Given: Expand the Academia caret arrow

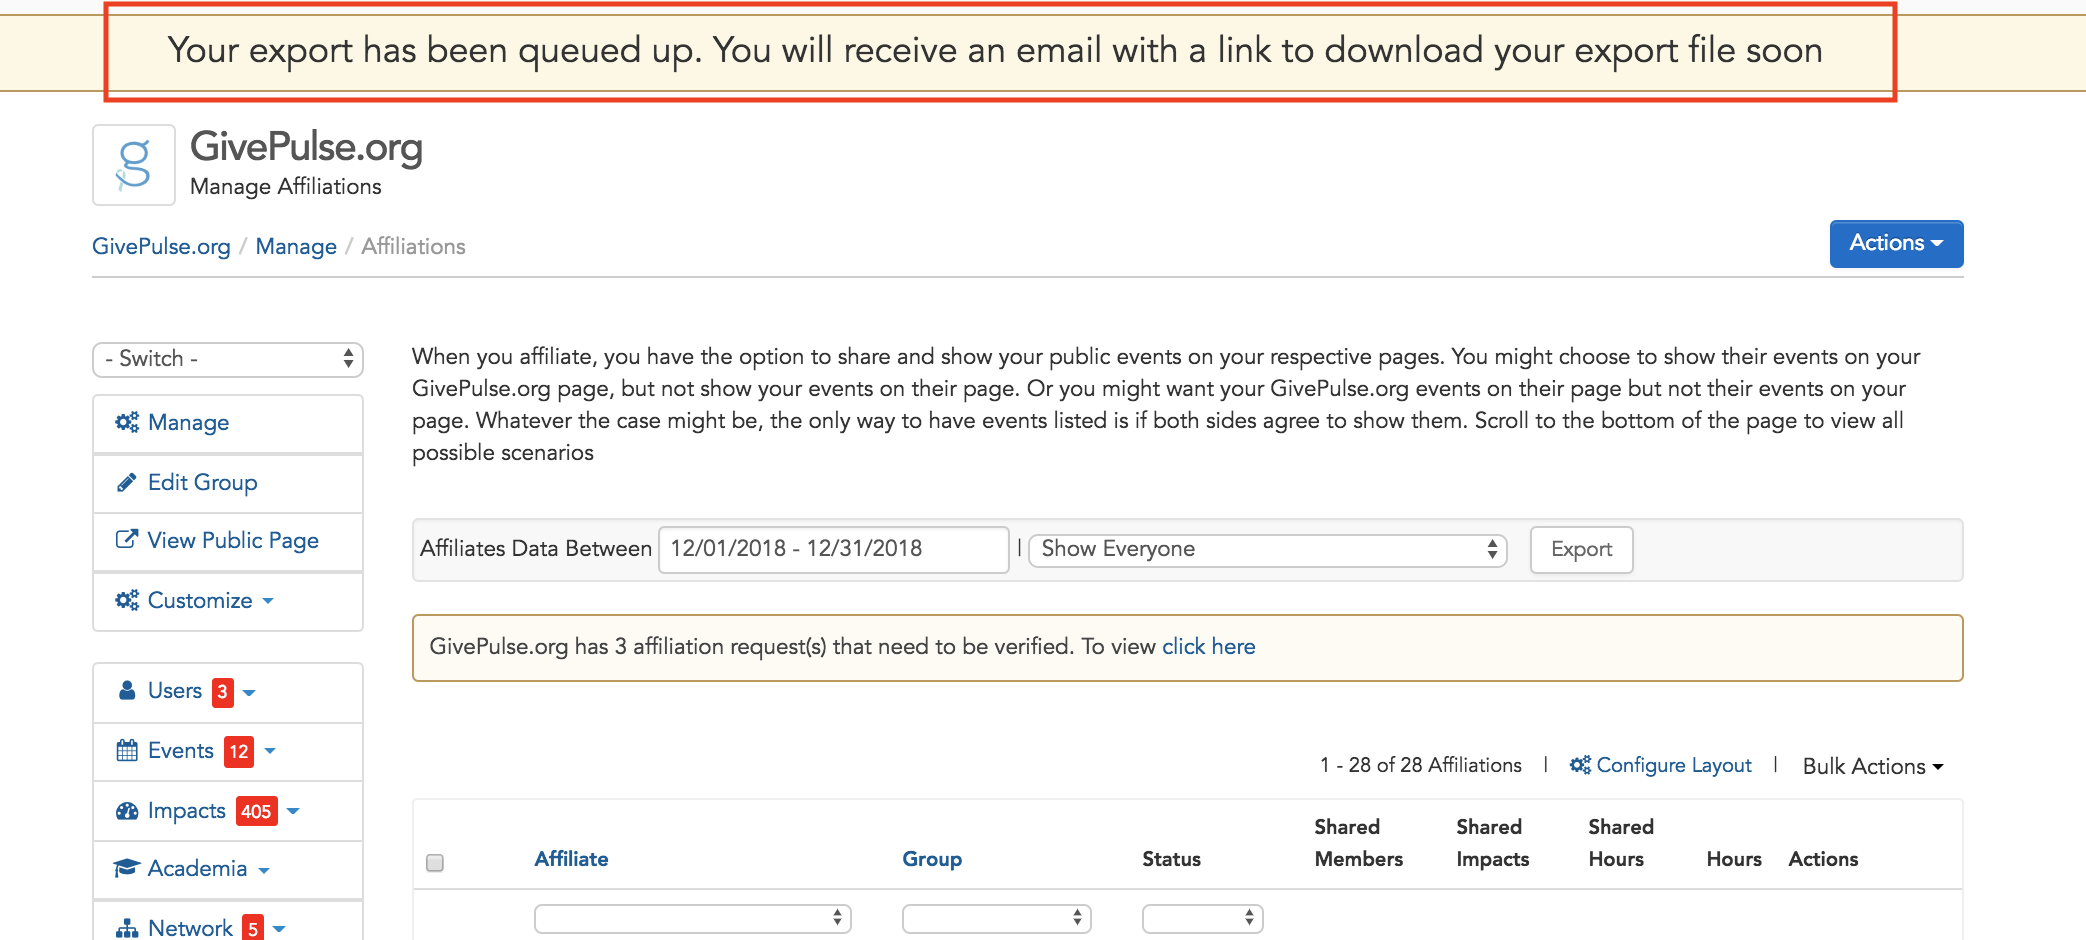Looking at the screenshot, I should pyautogui.click(x=264, y=870).
